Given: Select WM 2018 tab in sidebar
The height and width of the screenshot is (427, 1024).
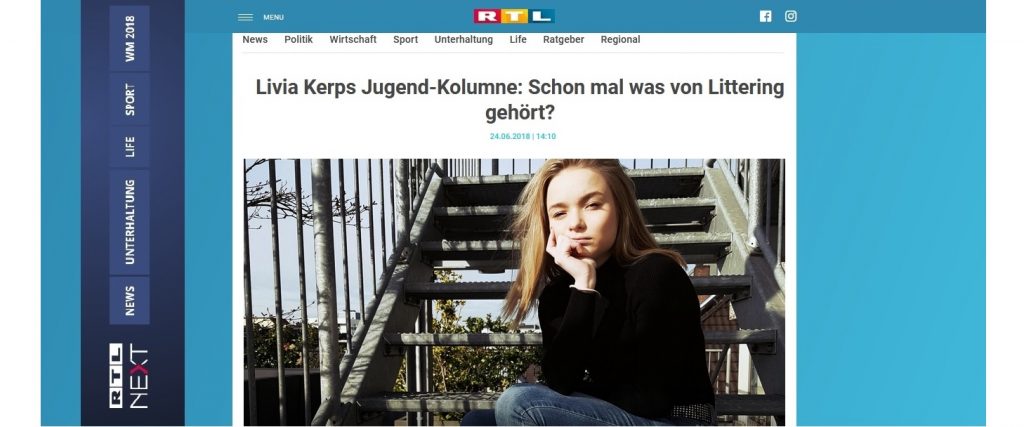Looking at the screenshot, I should [x=129, y=38].
